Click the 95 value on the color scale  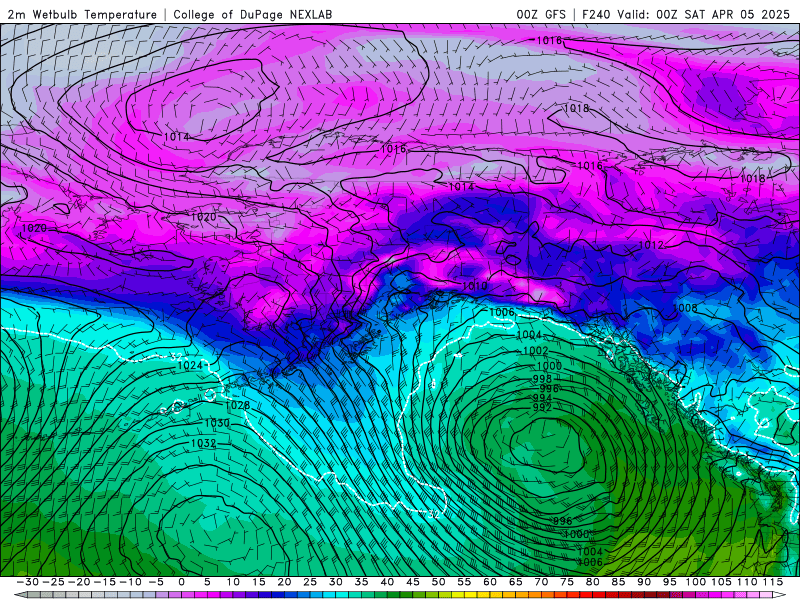pyautogui.click(x=669, y=582)
